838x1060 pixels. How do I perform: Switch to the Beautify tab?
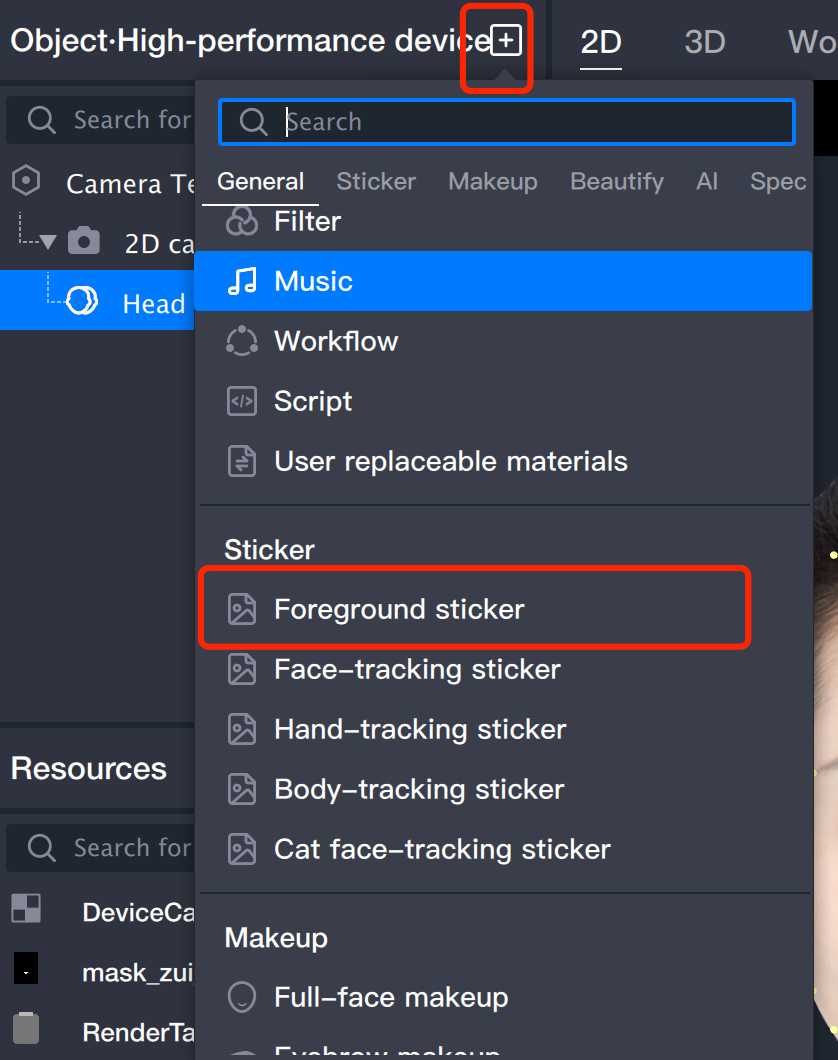tap(617, 181)
